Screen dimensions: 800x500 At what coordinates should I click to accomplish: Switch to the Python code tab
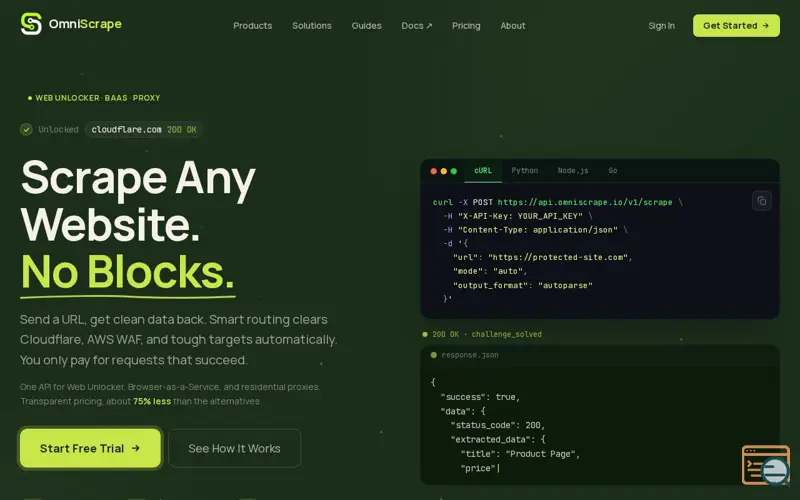pyautogui.click(x=524, y=171)
